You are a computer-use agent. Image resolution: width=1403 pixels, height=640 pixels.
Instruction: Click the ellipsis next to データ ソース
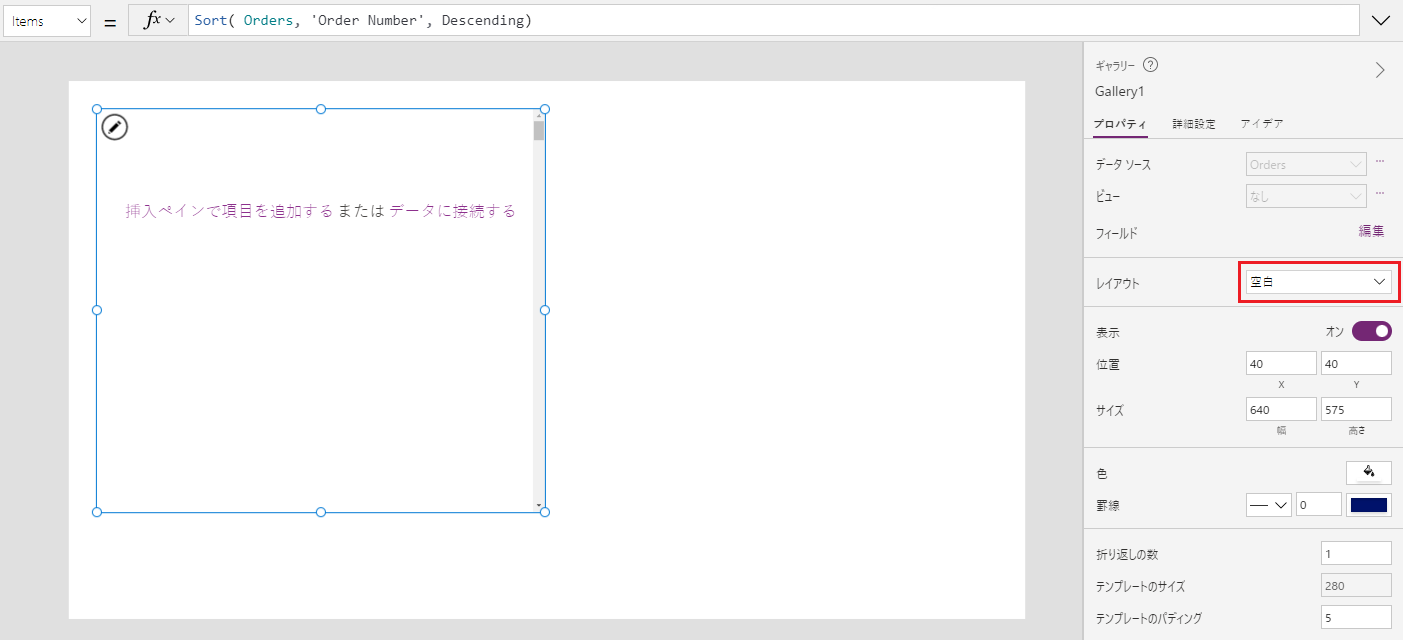[1380, 161]
